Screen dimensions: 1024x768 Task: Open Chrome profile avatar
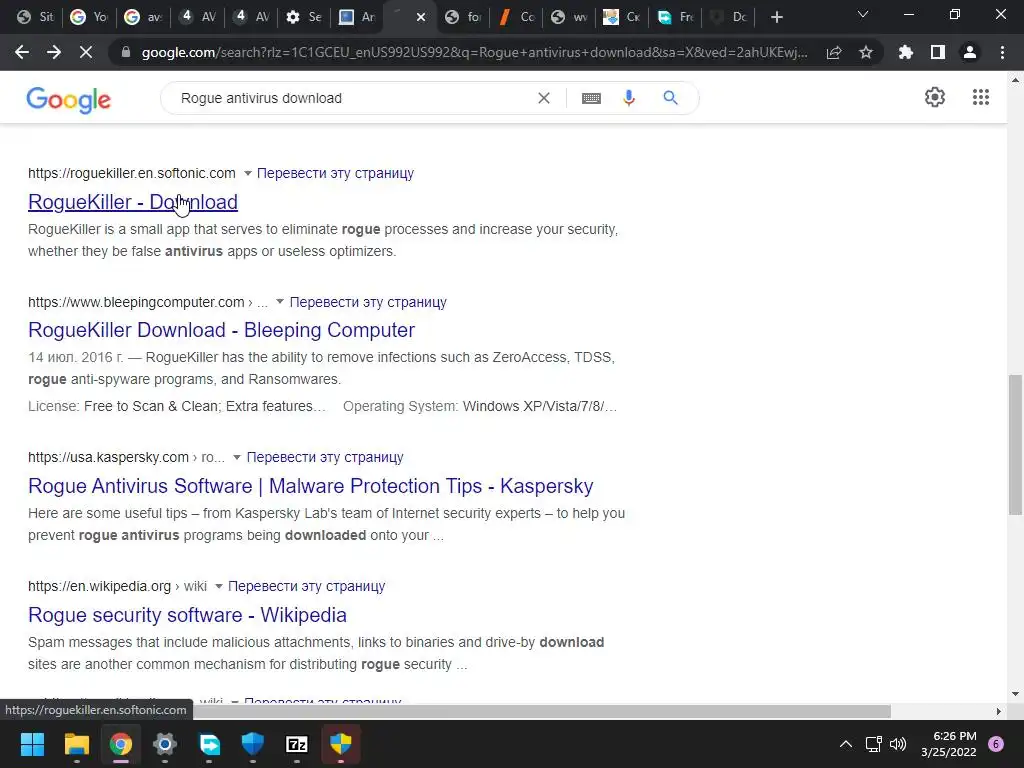pos(970,52)
